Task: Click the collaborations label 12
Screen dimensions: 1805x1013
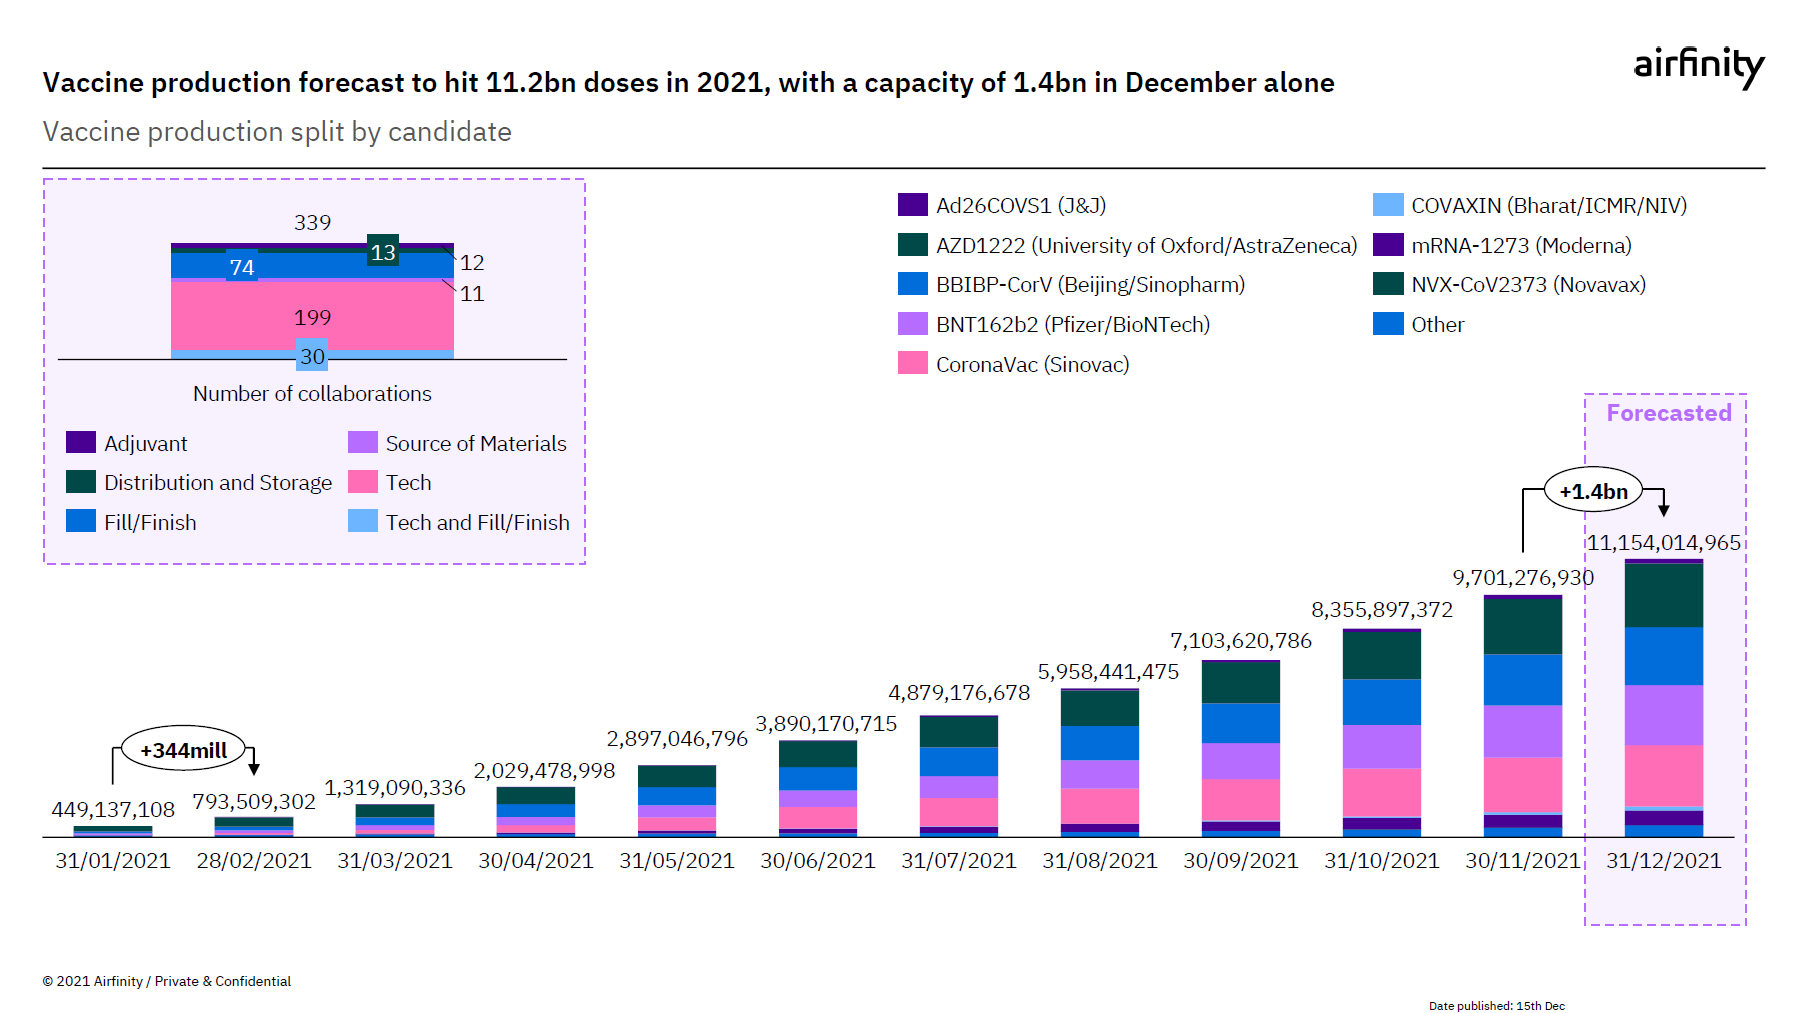Action: click(x=472, y=262)
